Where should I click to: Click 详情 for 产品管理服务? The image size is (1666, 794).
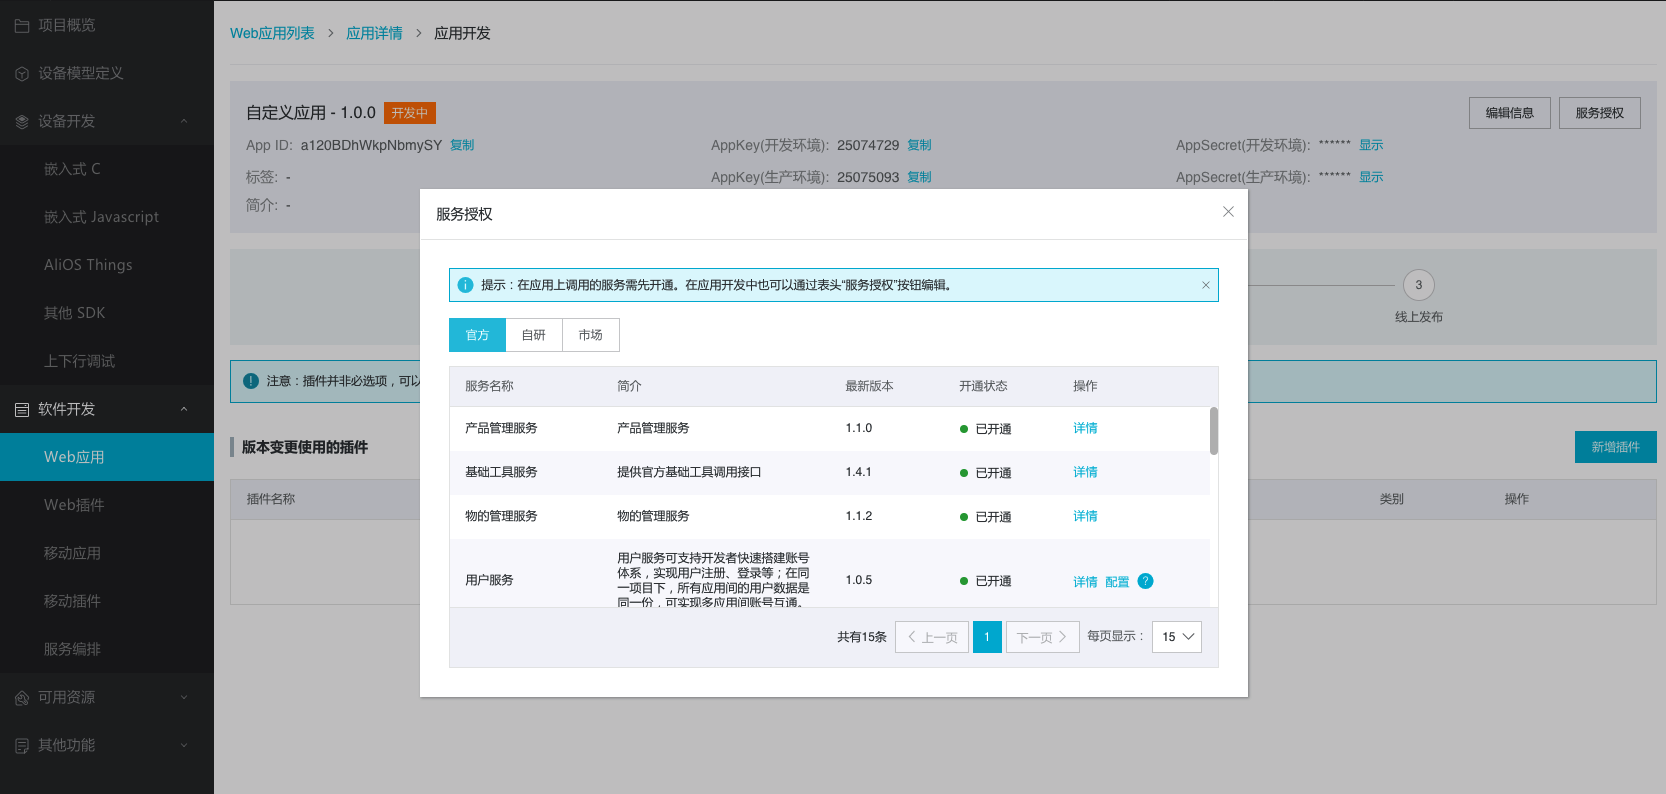[x=1085, y=428]
